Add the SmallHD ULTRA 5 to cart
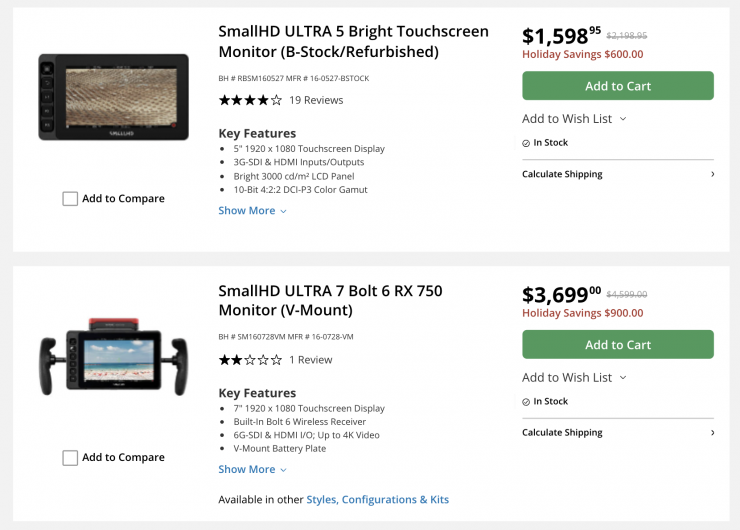 pyautogui.click(x=617, y=86)
